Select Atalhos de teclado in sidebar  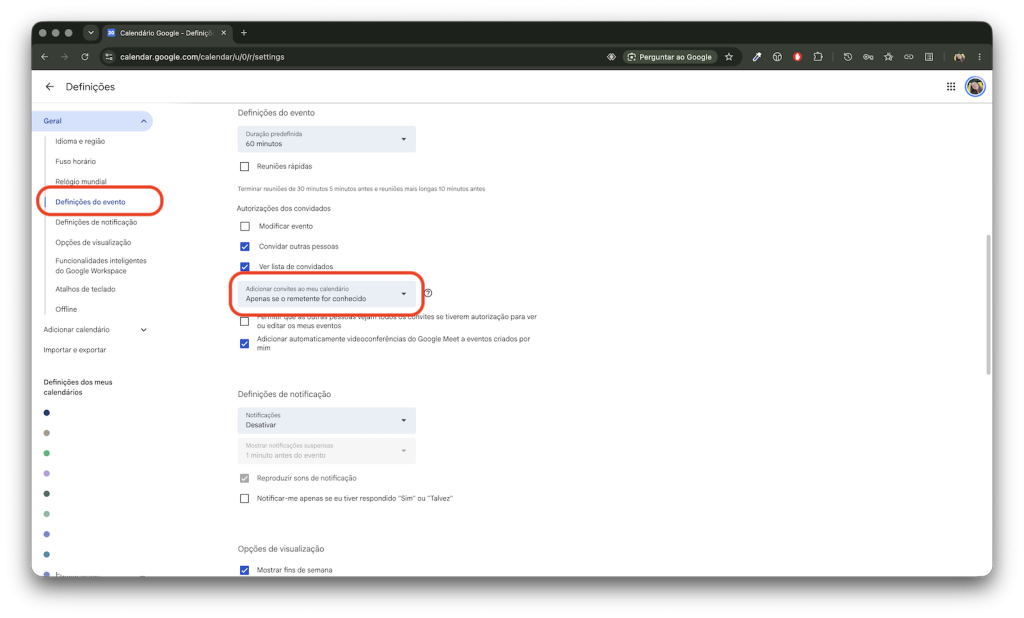point(85,289)
